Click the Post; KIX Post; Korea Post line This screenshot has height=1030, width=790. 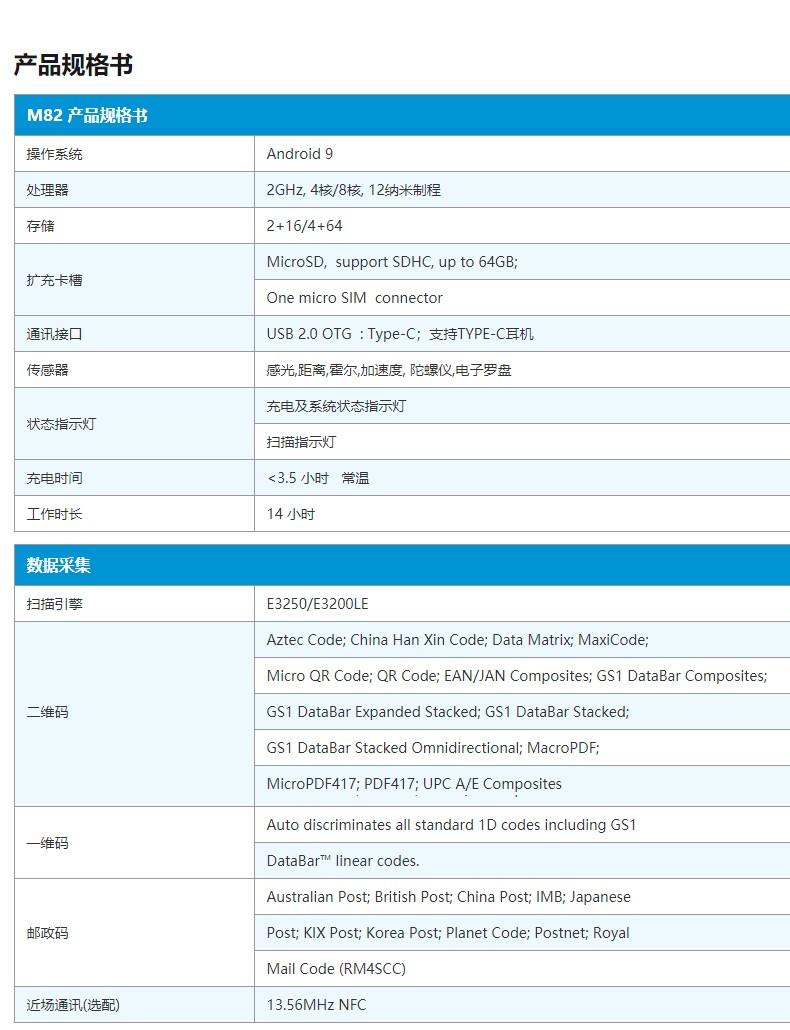[x=448, y=933]
